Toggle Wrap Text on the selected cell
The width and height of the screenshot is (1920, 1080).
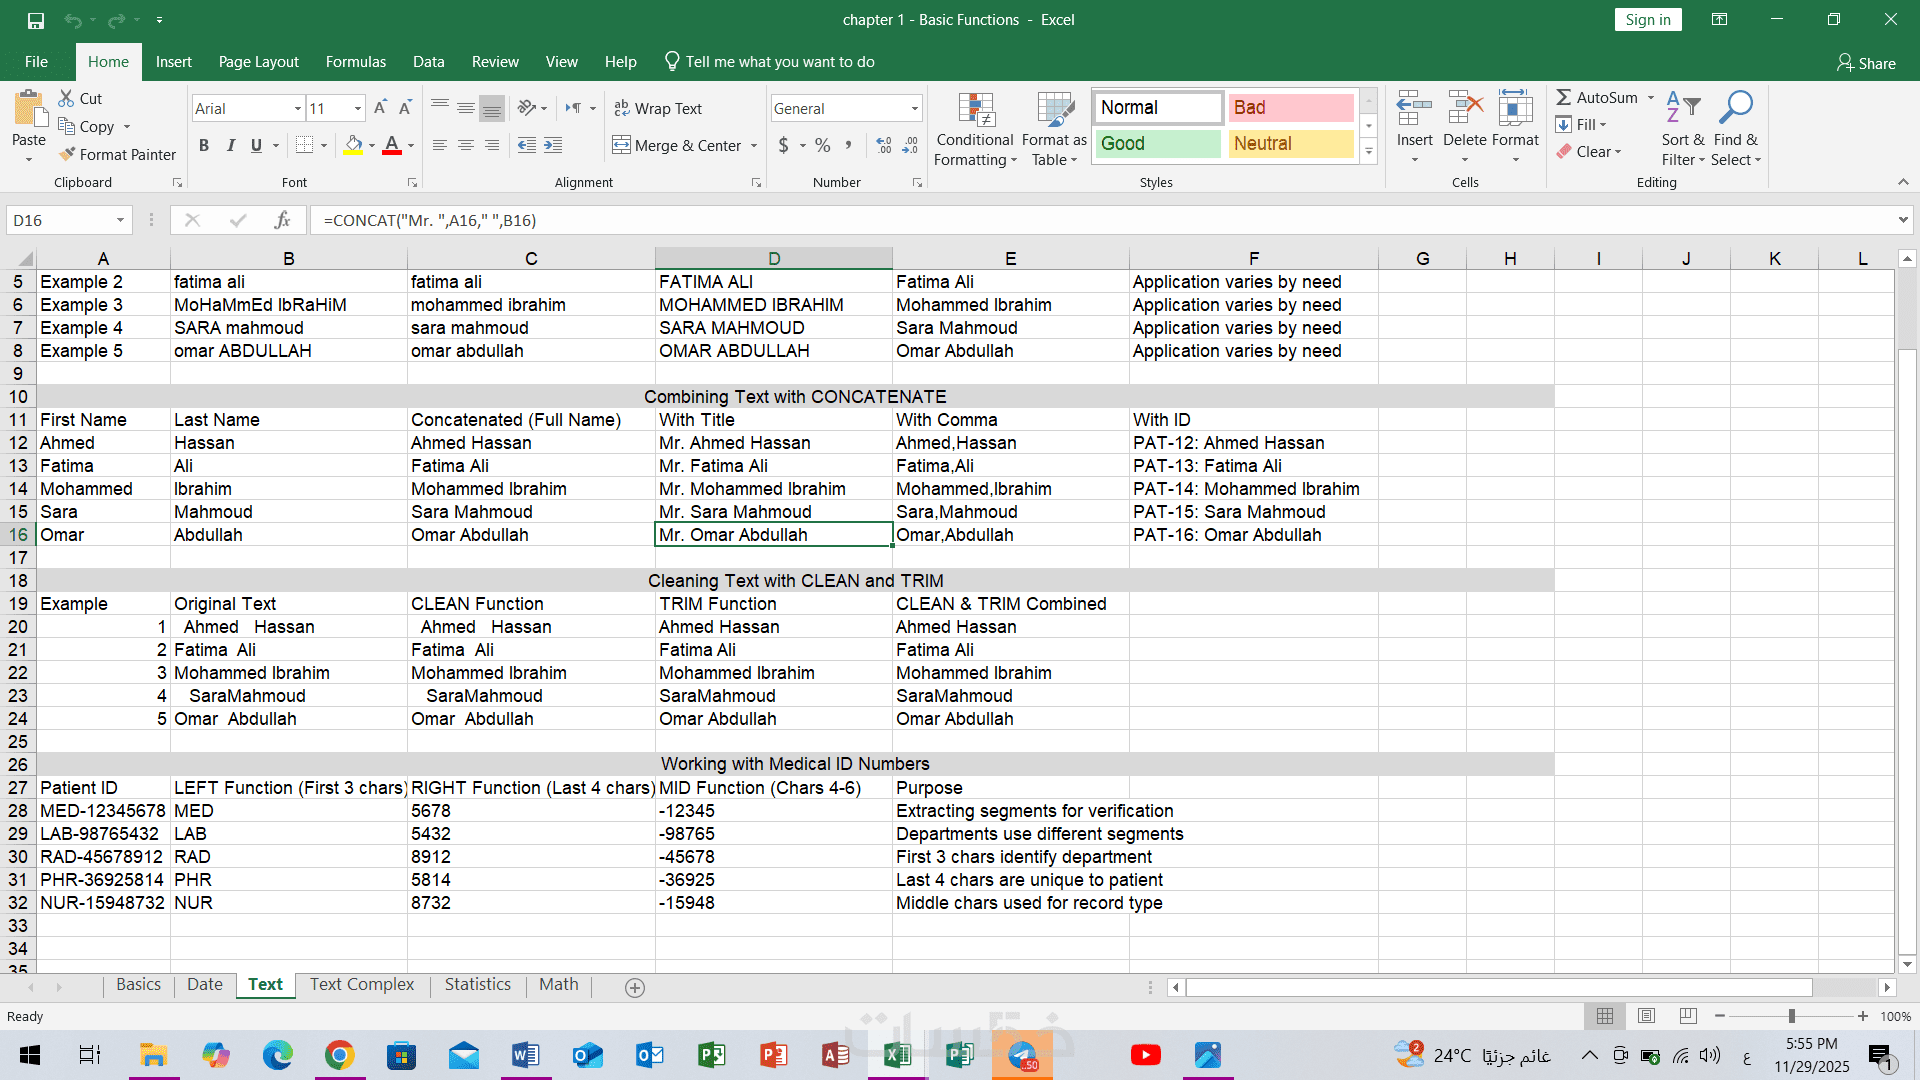click(x=658, y=108)
